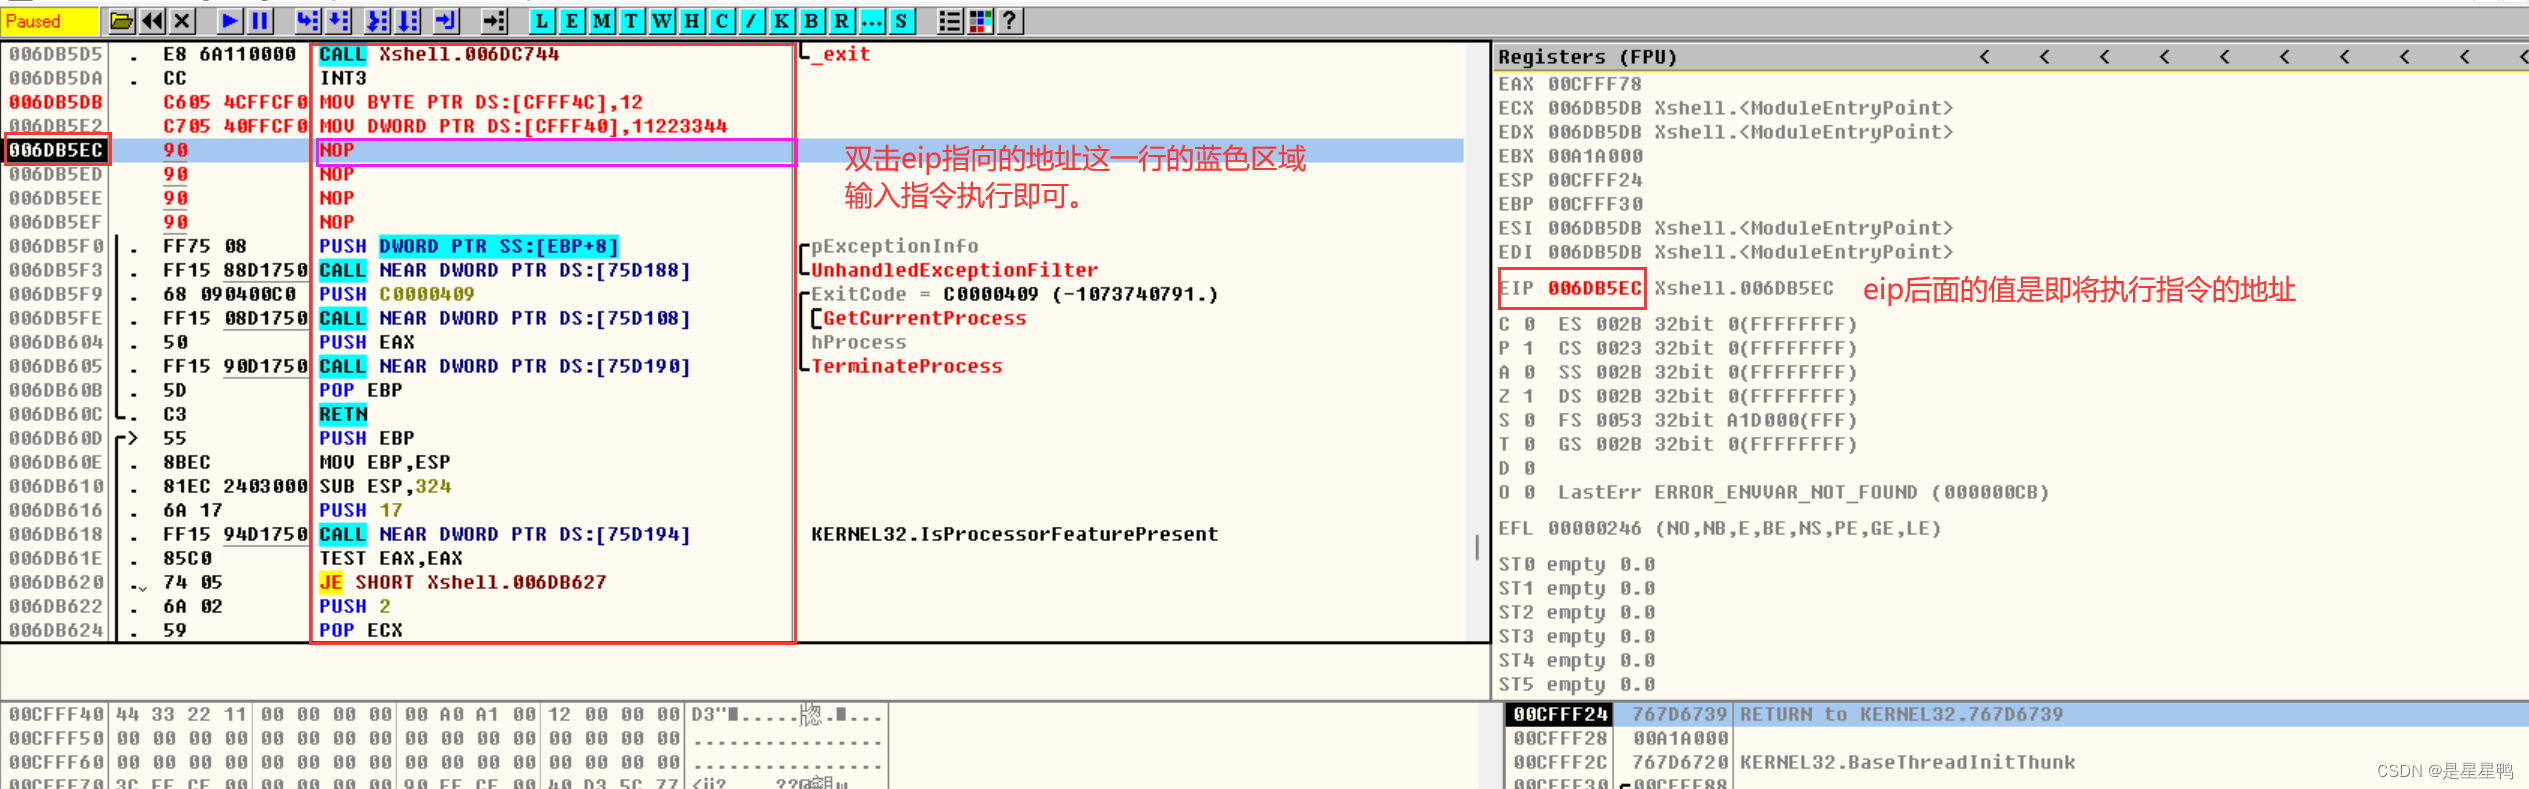Screen dimensions: 2529x789
Task: Select CALL Xshell.006DC744 instruction
Action: (439, 54)
